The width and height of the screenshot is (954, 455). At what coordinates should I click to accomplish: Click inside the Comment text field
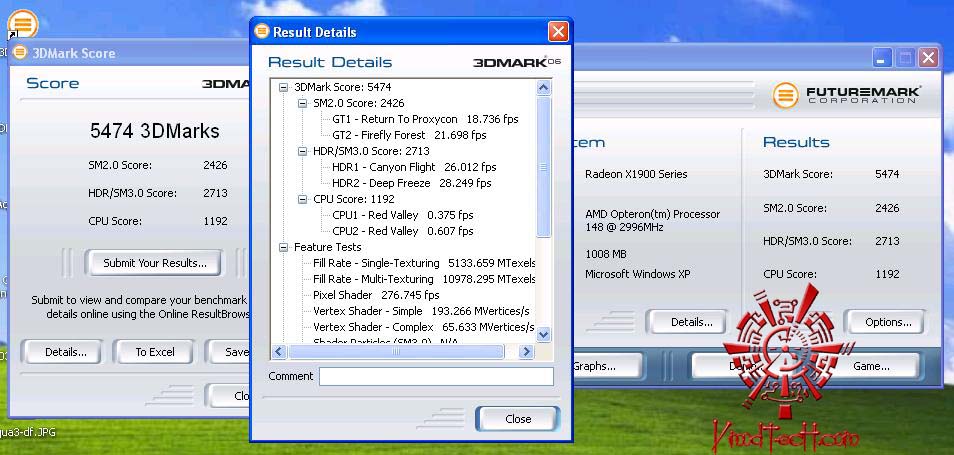coord(436,376)
